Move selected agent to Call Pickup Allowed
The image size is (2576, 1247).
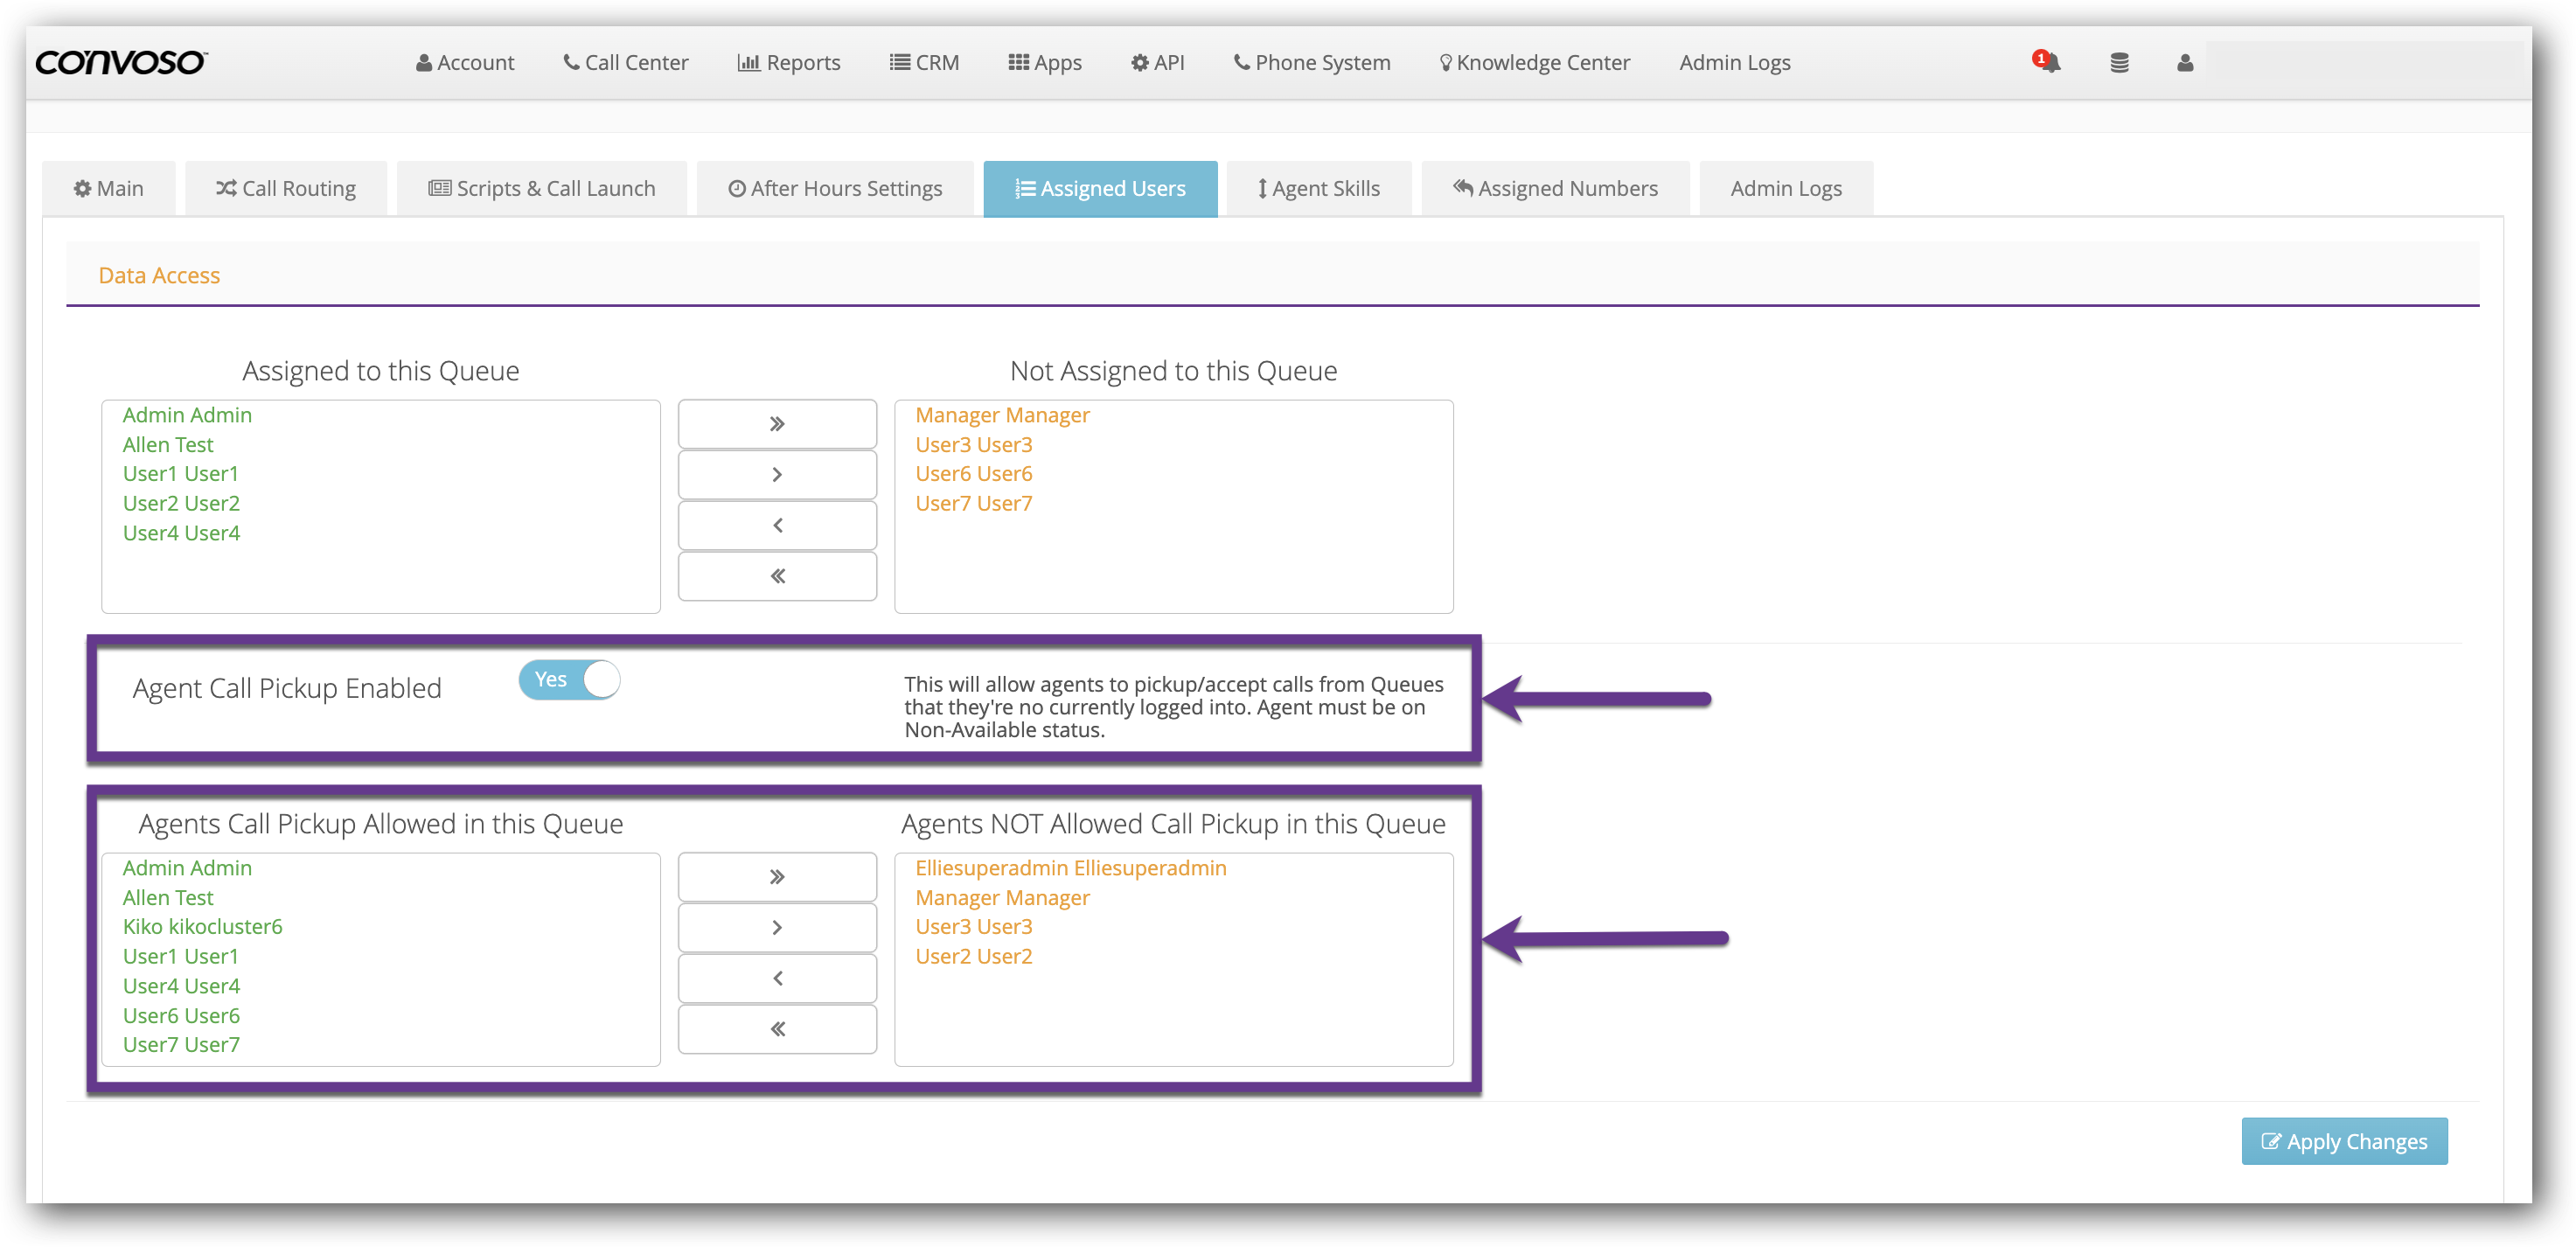click(777, 978)
